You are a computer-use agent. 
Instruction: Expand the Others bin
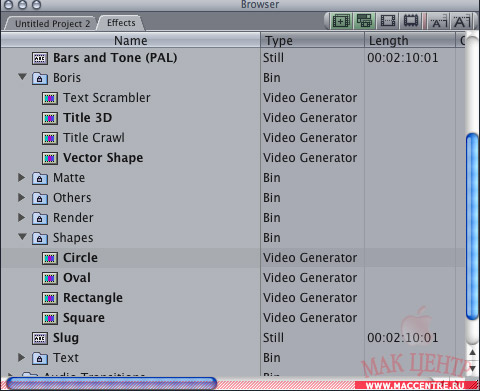point(22,197)
